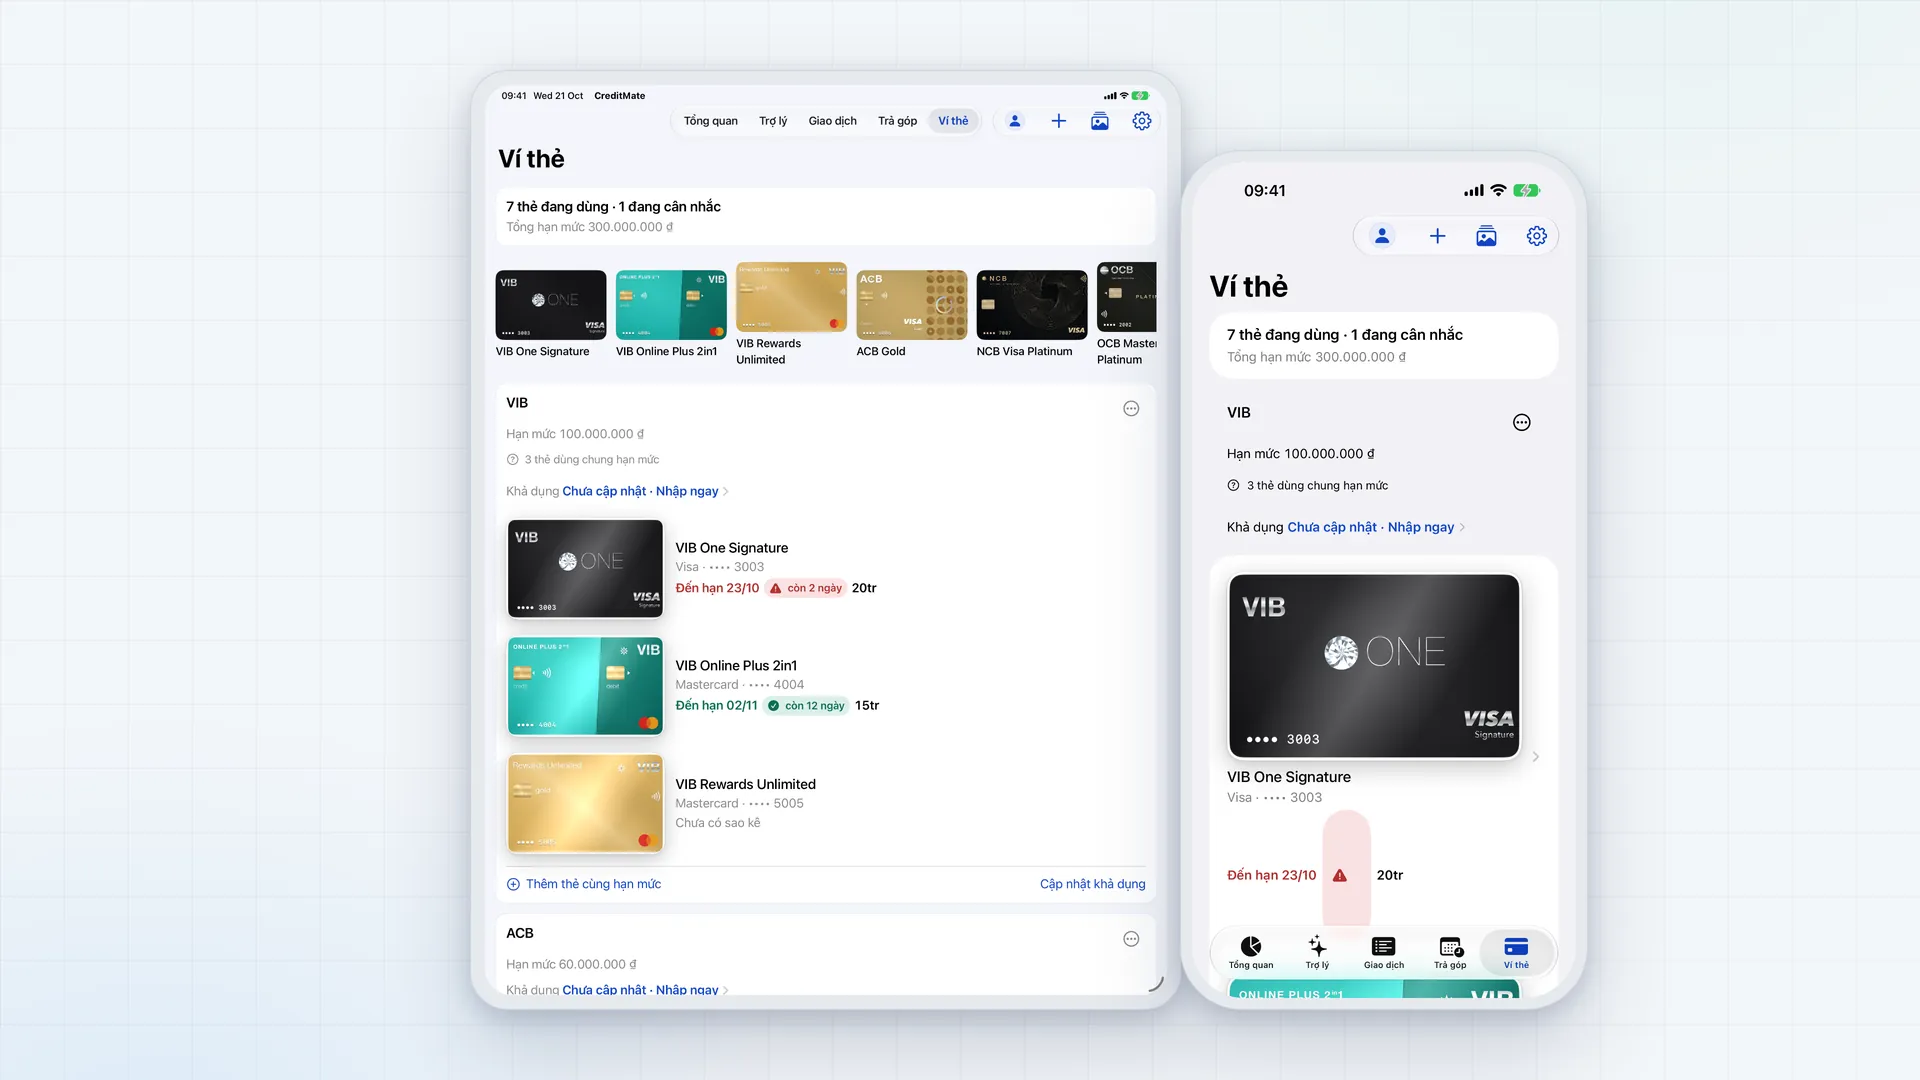Image resolution: width=1920 pixels, height=1080 pixels.
Task: Open Giao dịch in the phone tab bar
Action: coord(1384,953)
